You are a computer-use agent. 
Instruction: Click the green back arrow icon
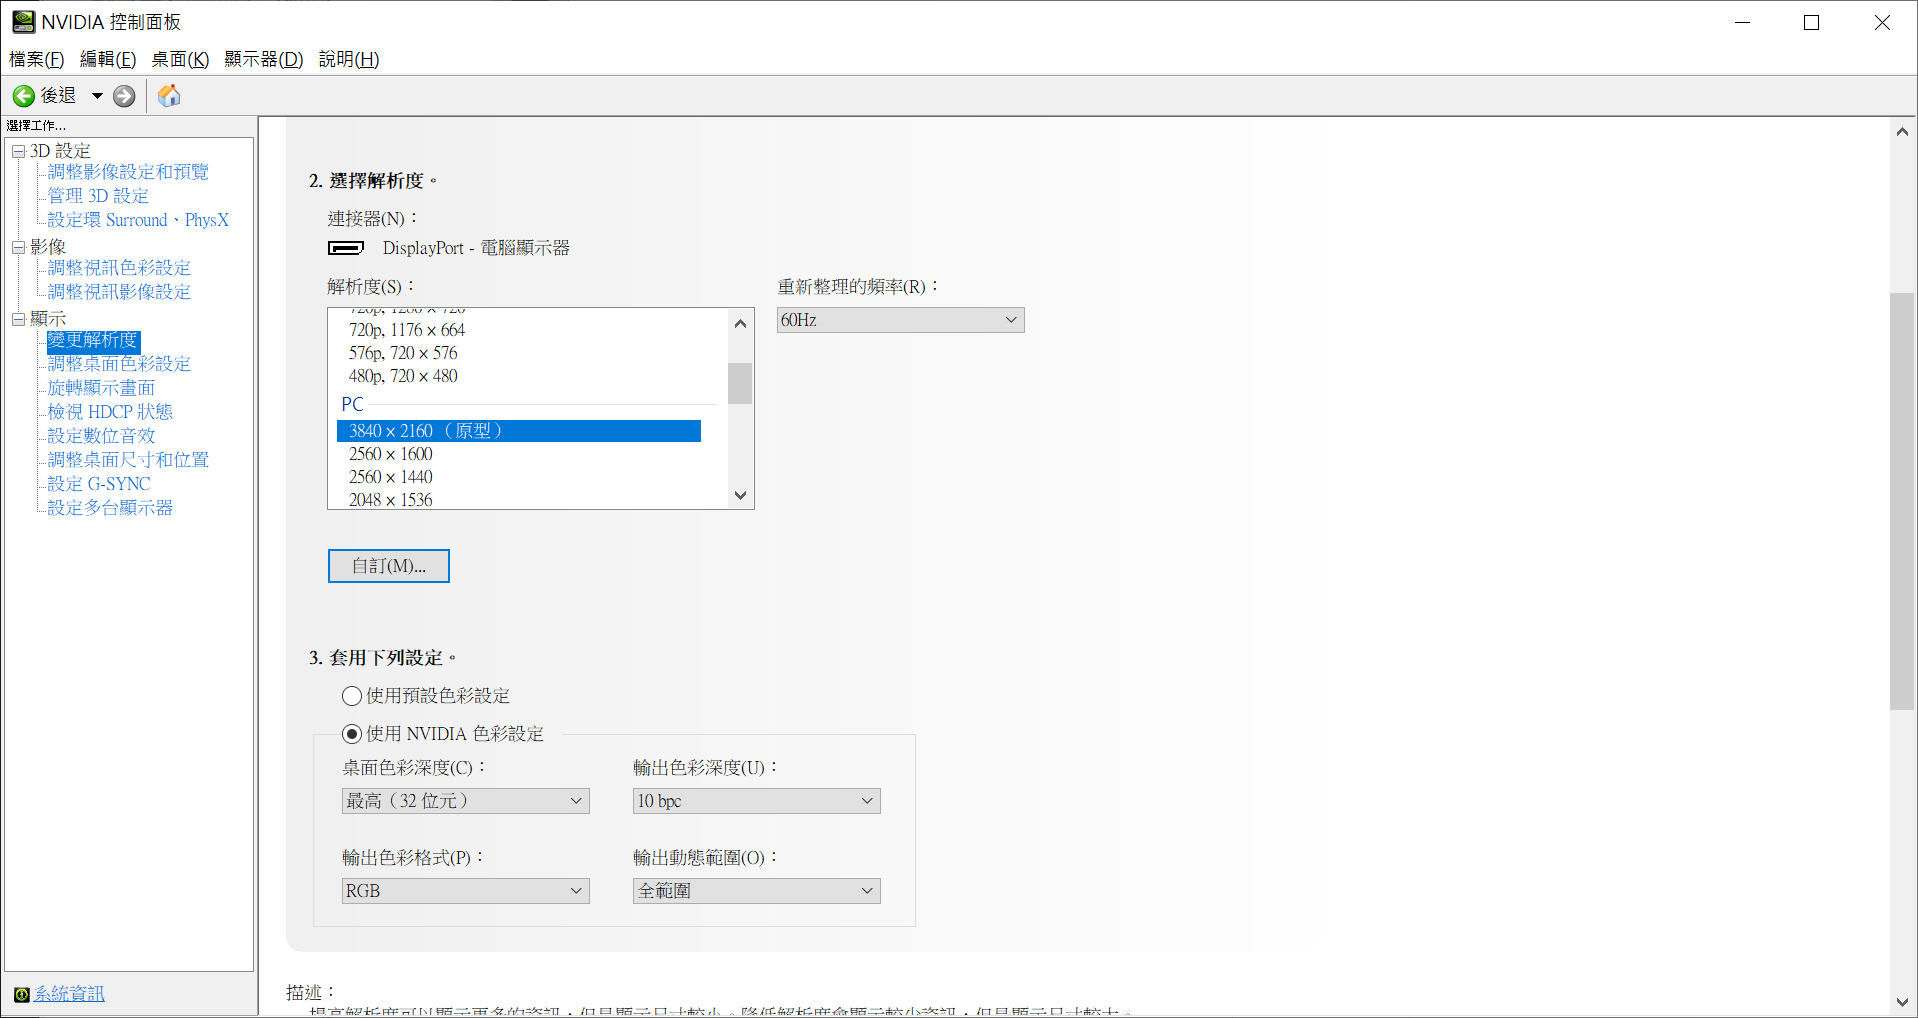pos(24,96)
